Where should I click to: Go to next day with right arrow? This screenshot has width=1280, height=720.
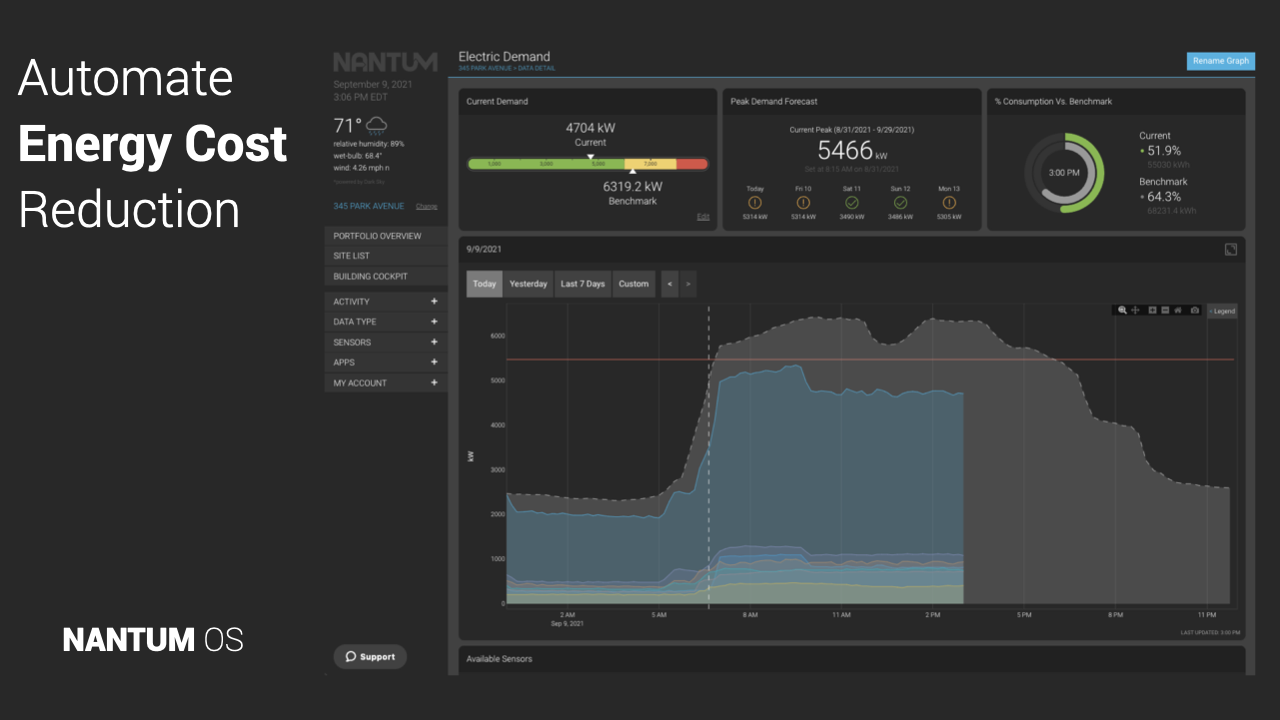tap(688, 284)
